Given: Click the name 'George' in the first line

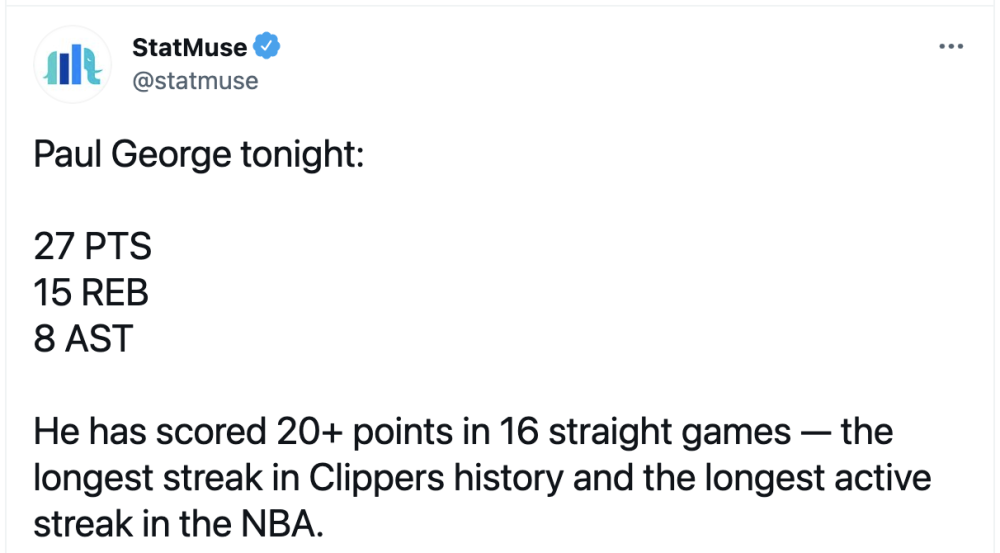Looking at the screenshot, I should 171,155.
